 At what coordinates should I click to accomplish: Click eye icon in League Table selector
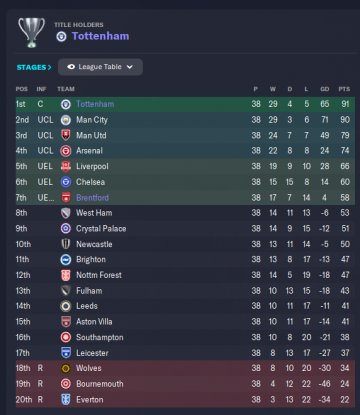tap(71, 67)
